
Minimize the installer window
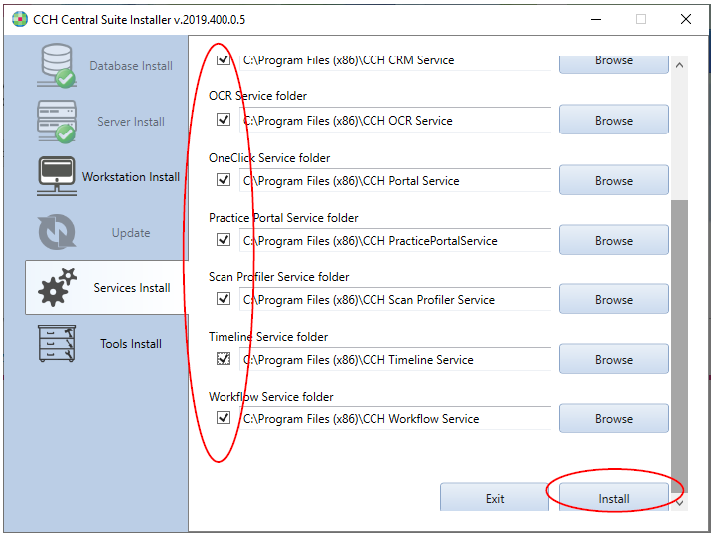tap(596, 19)
